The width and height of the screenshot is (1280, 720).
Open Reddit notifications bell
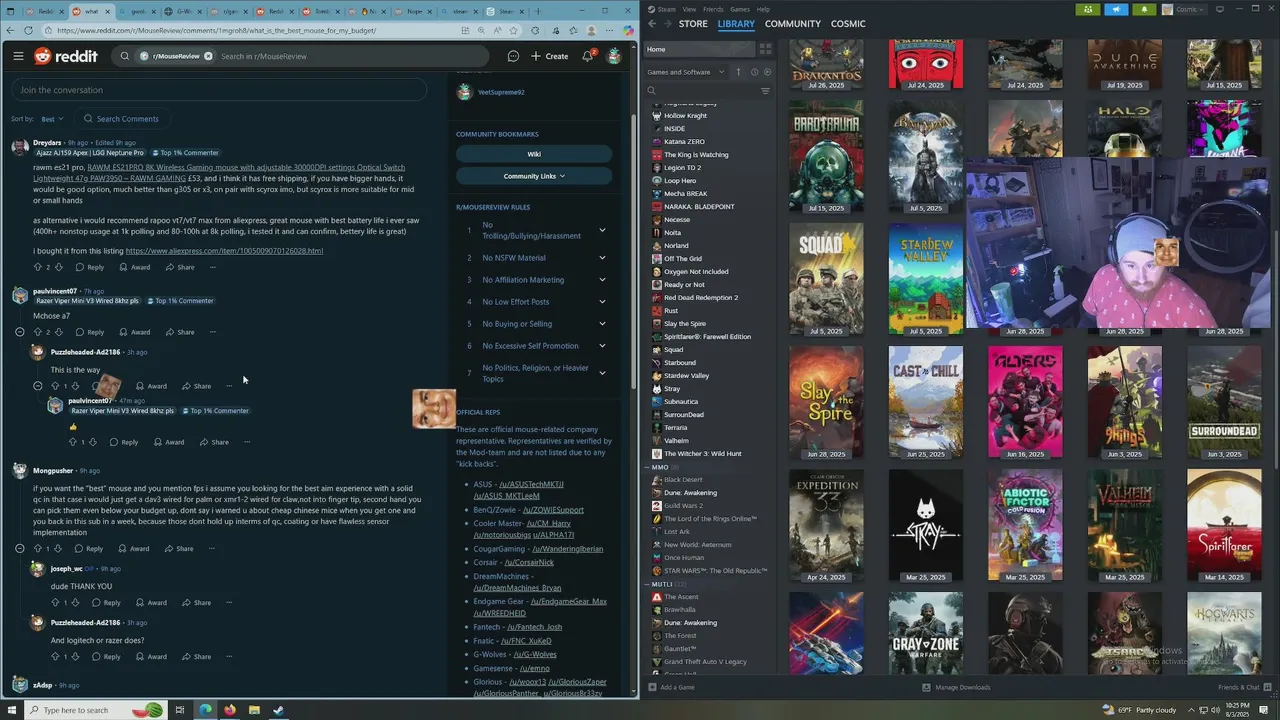pyautogui.click(x=587, y=56)
